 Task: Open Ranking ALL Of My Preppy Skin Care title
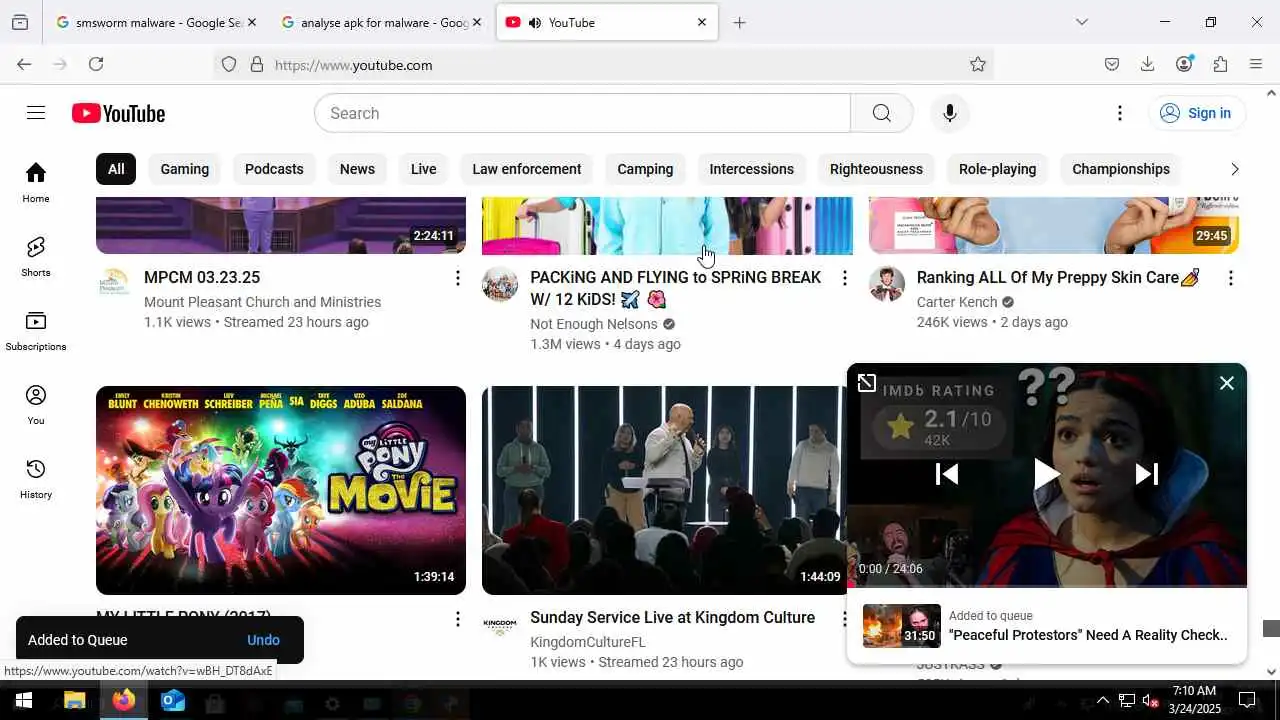[1058, 278]
